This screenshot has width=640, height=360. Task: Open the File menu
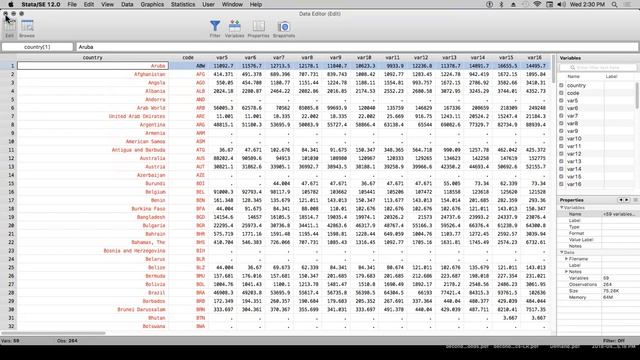tap(72, 4)
